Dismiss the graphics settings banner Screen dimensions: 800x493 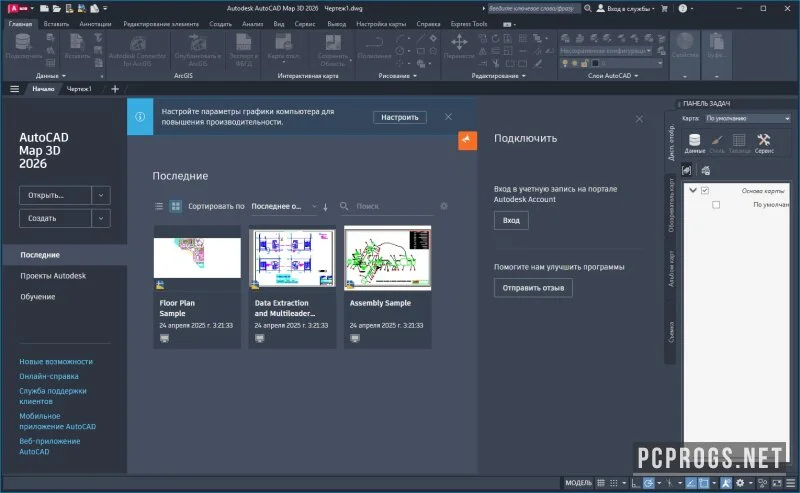[x=448, y=117]
